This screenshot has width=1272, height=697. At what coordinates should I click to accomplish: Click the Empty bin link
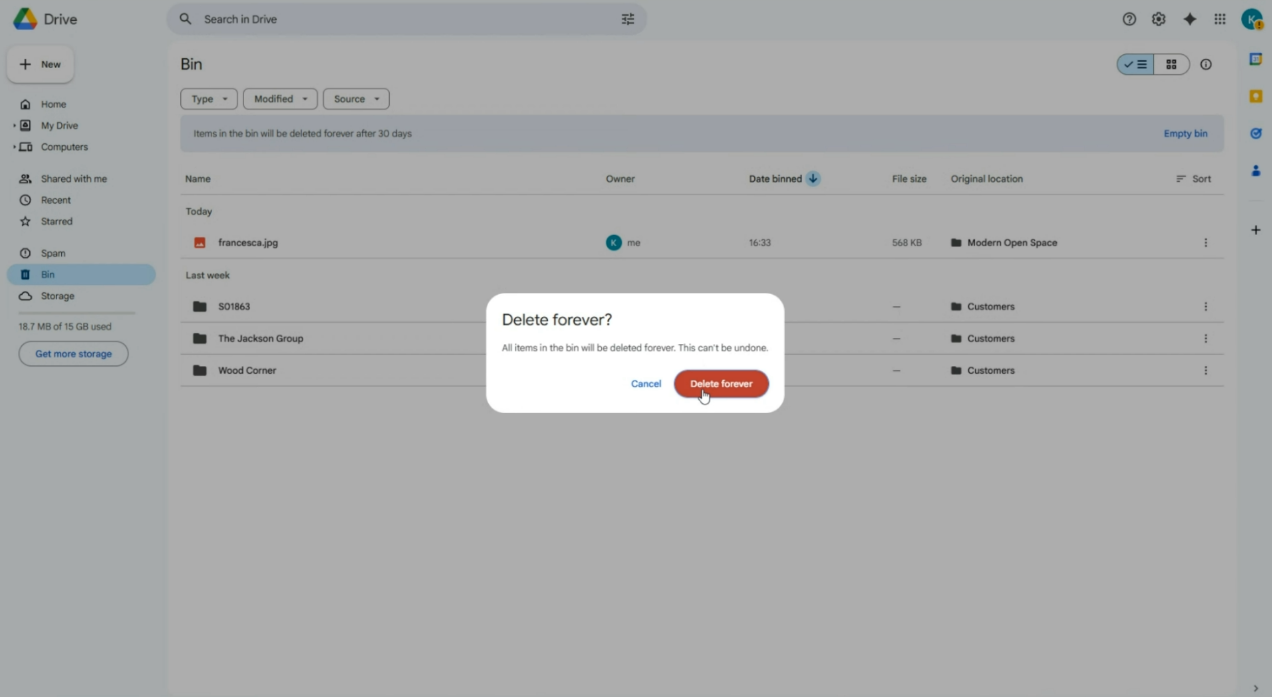click(x=1185, y=134)
